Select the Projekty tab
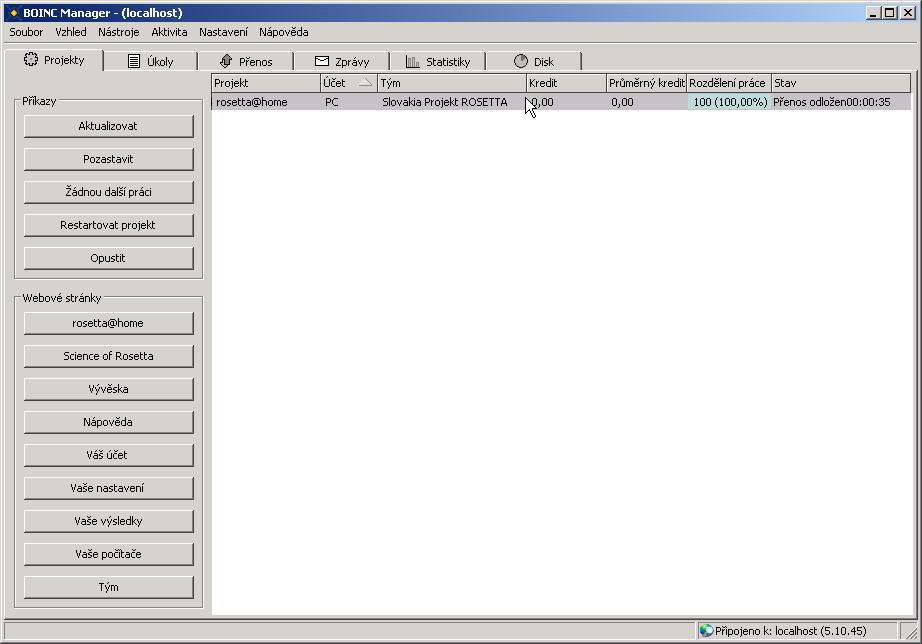This screenshot has height=644, width=922. pos(54,60)
